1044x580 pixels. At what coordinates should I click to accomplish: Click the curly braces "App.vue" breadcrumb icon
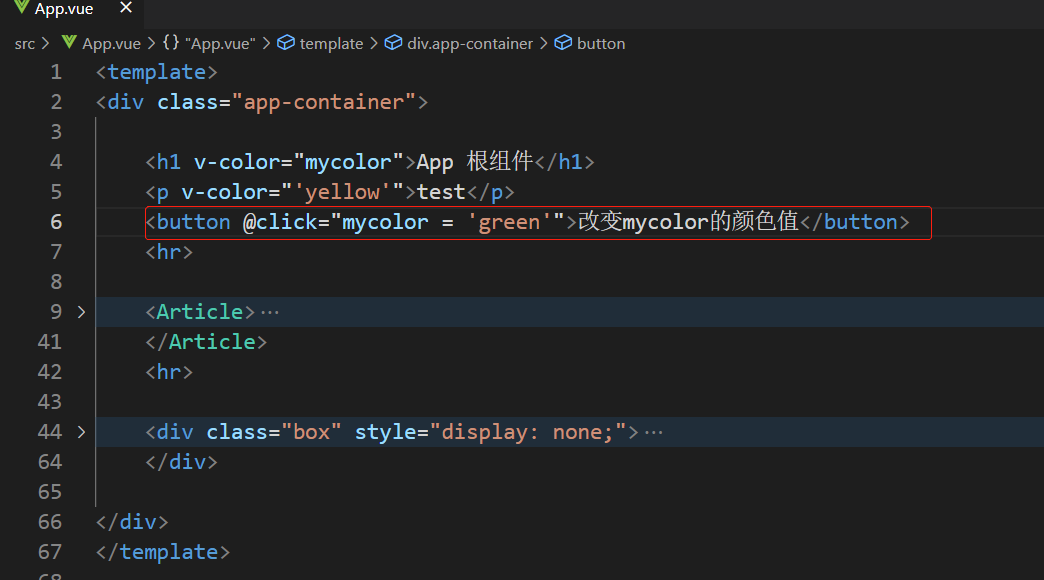171,43
